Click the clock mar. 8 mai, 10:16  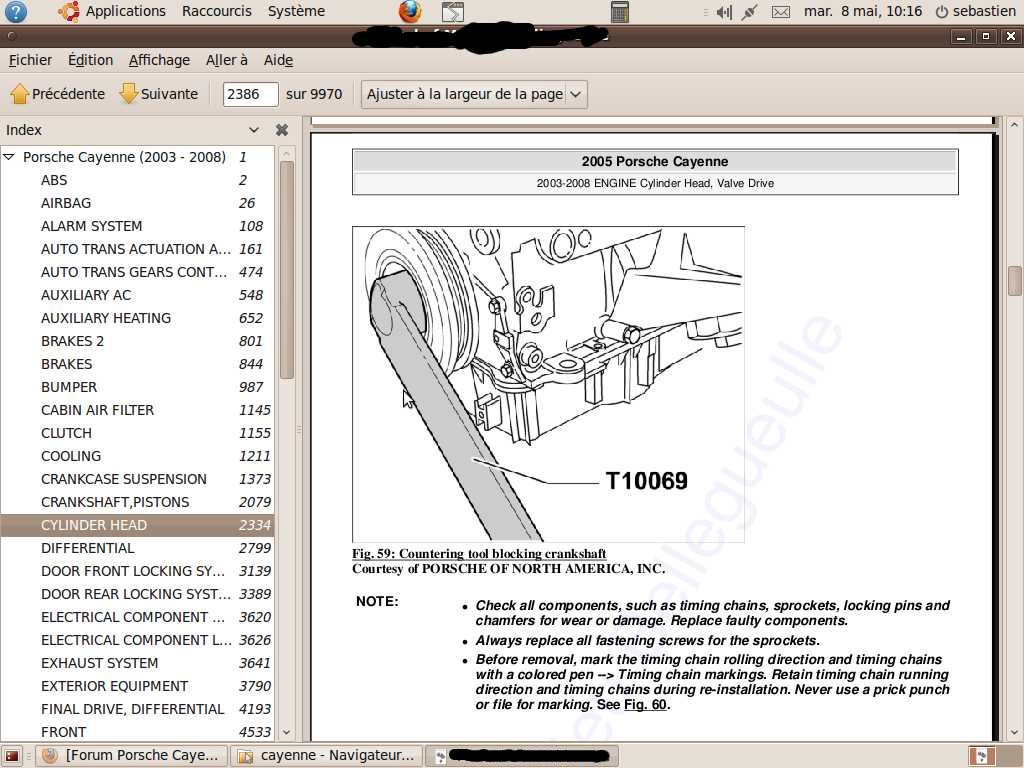[x=863, y=11]
